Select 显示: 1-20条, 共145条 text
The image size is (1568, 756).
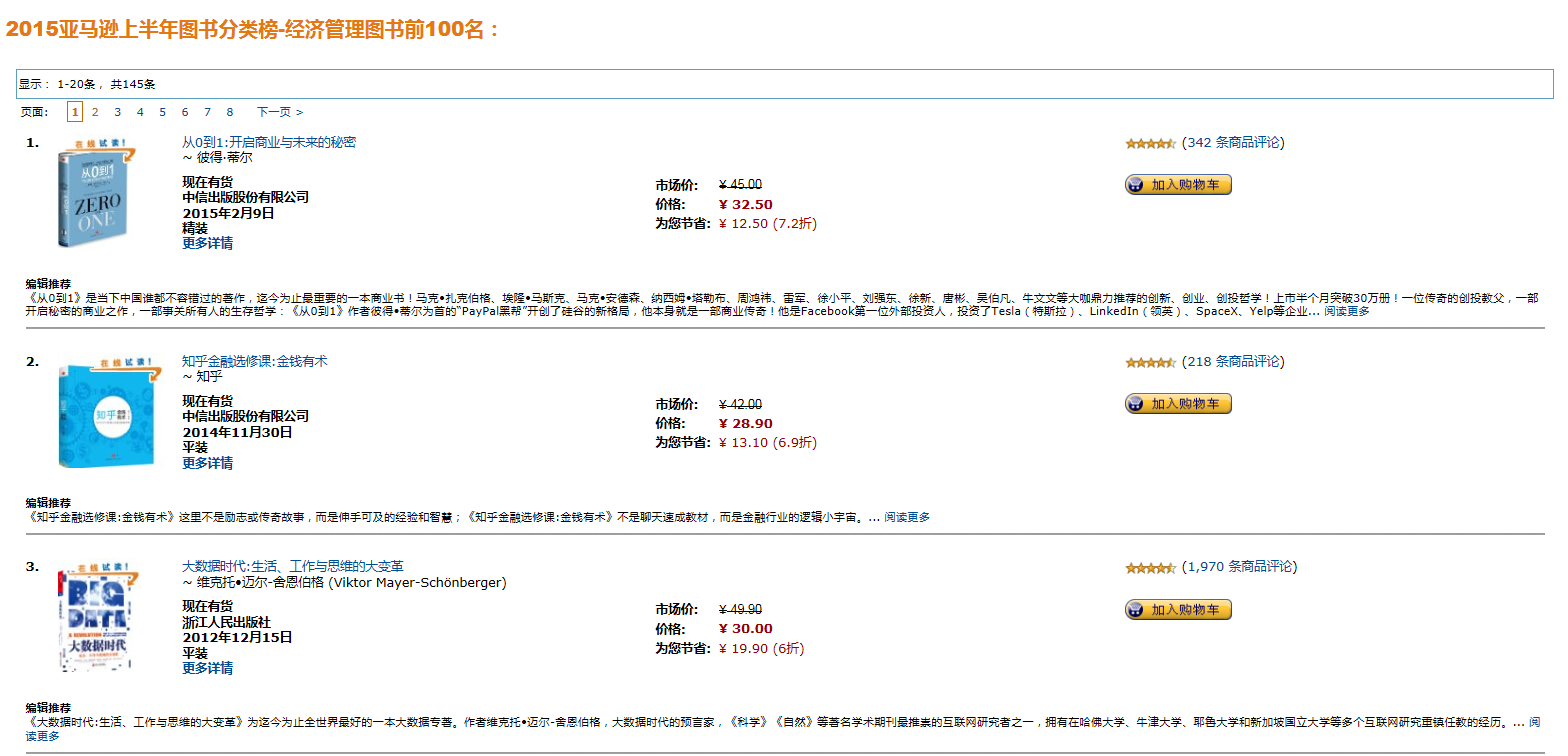[87, 84]
